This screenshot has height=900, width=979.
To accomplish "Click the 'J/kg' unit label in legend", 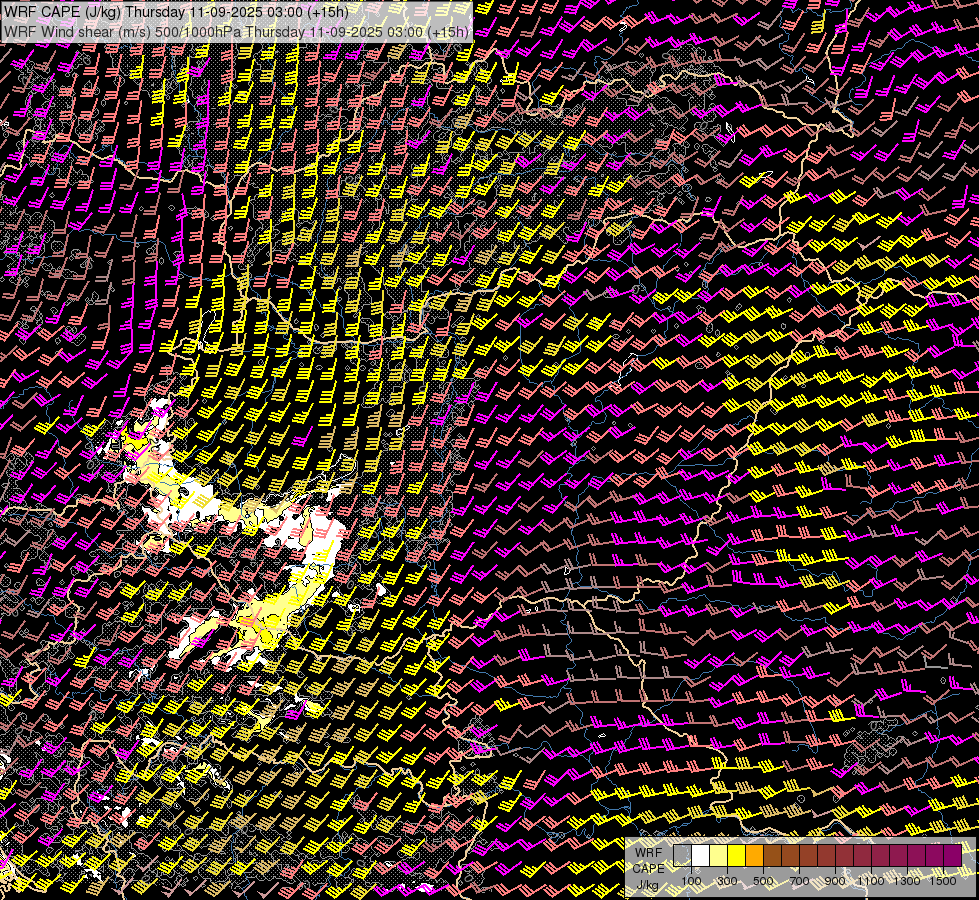I will click(x=647, y=885).
